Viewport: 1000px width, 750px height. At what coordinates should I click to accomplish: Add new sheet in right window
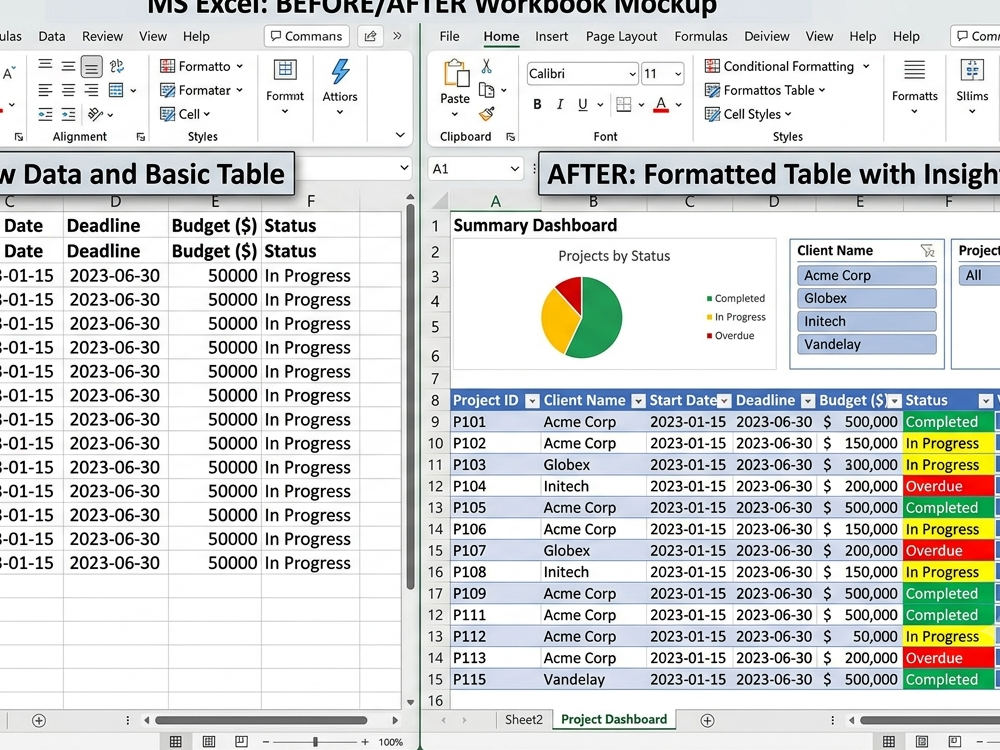[707, 721]
